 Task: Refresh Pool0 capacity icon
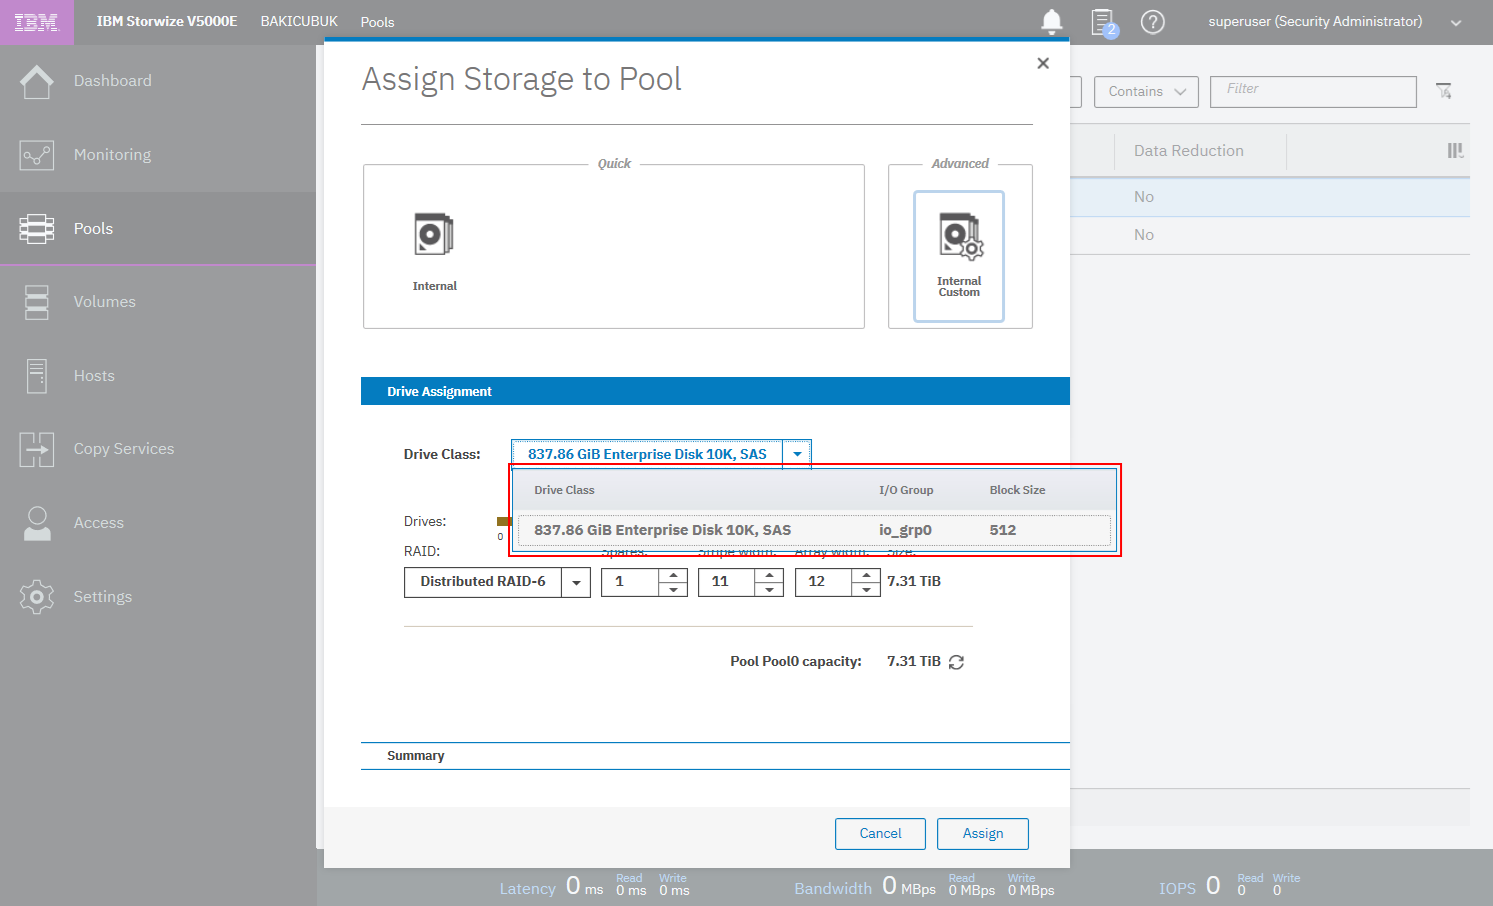[x=956, y=662]
